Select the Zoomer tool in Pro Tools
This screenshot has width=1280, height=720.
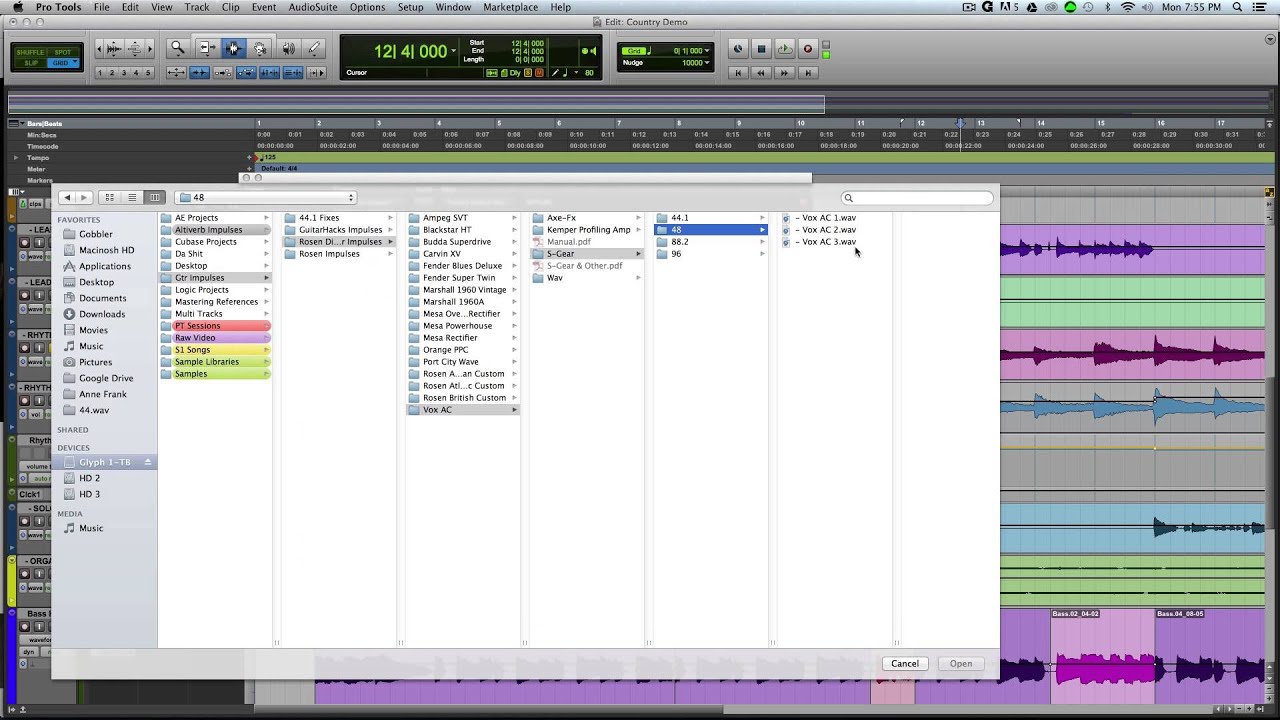[x=178, y=48]
